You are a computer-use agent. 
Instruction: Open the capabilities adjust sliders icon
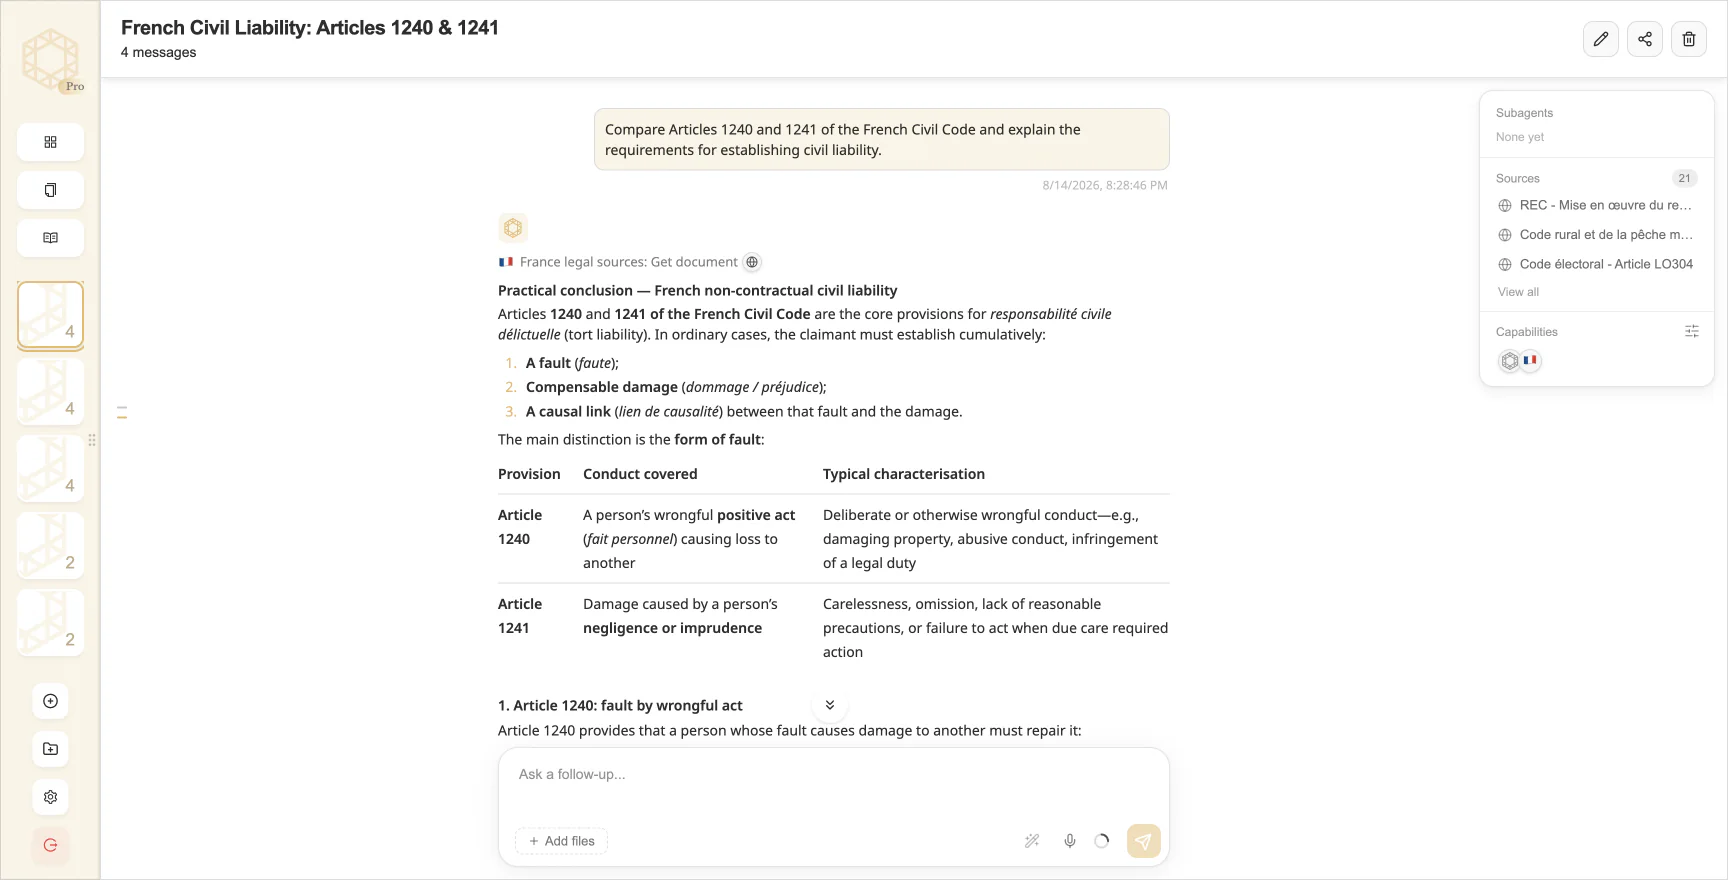tap(1692, 331)
